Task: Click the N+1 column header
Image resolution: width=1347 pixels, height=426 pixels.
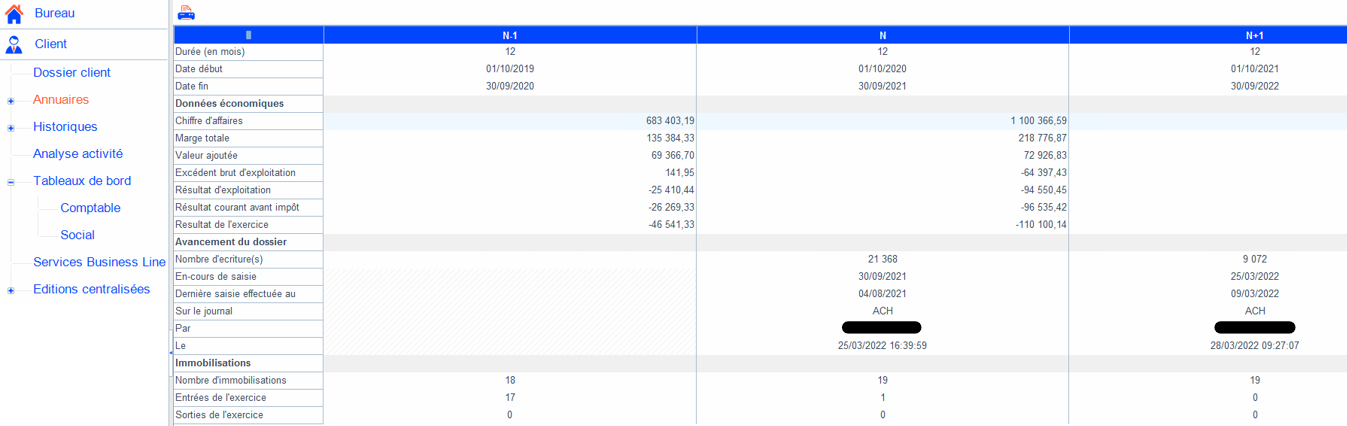Action: pyautogui.click(x=1255, y=35)
